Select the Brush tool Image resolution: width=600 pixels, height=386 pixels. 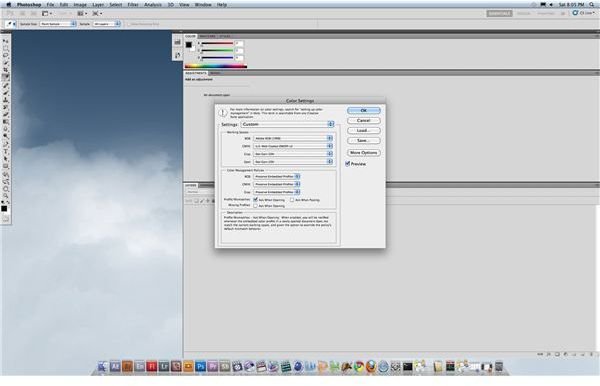tap(5, 92)
